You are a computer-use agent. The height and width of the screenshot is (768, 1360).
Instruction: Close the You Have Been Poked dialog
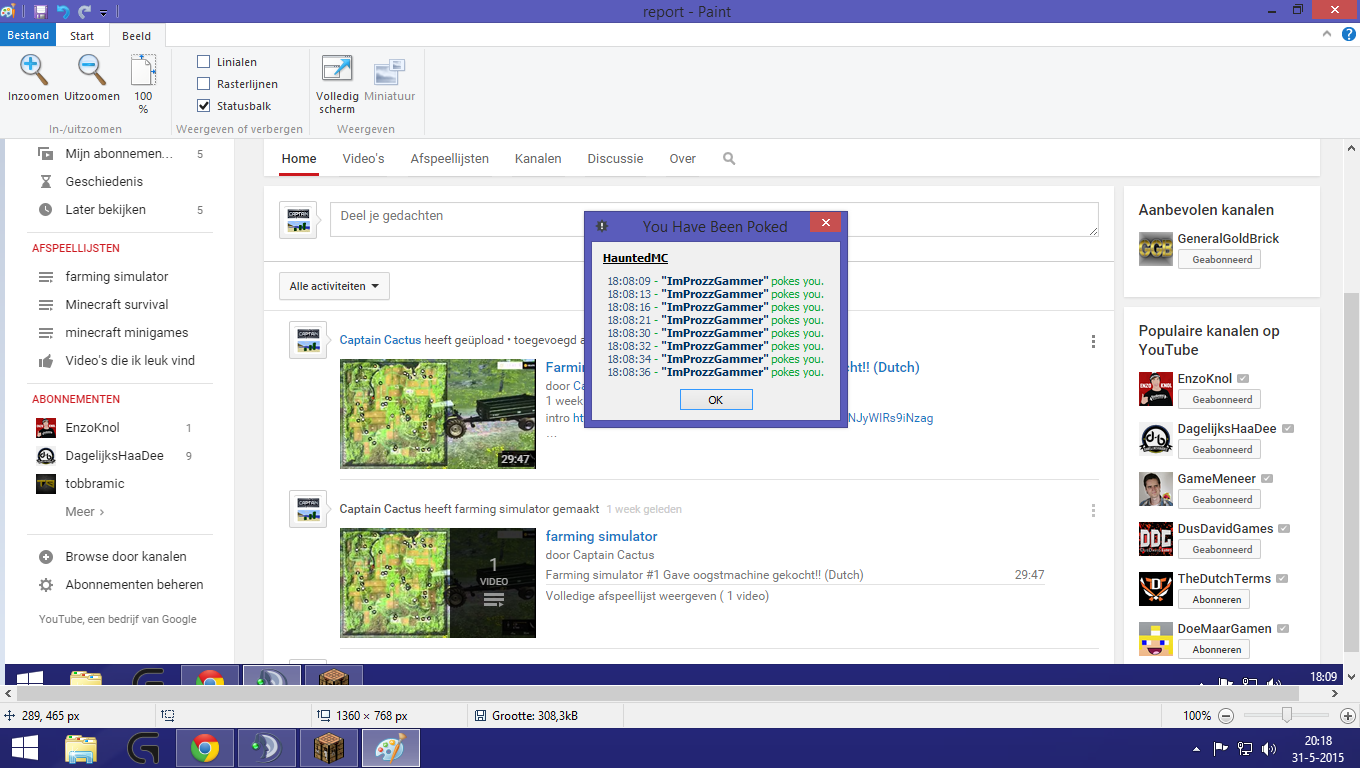(x=825, y=223)
